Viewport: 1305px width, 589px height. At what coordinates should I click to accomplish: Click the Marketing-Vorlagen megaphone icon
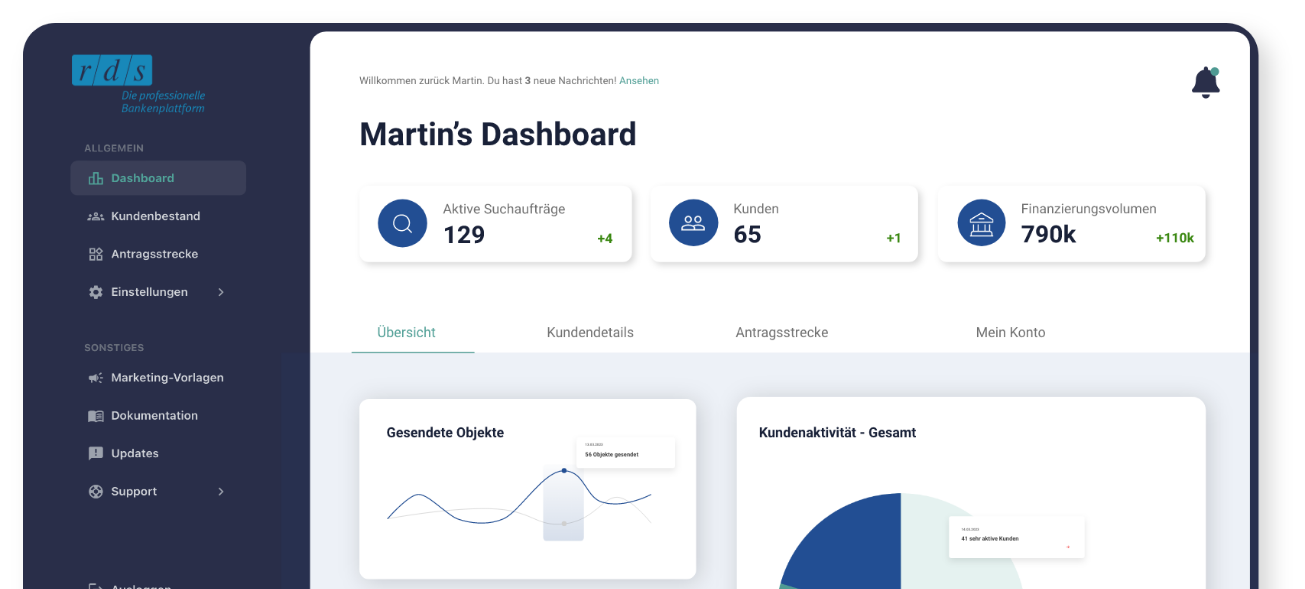coord(96,378)
